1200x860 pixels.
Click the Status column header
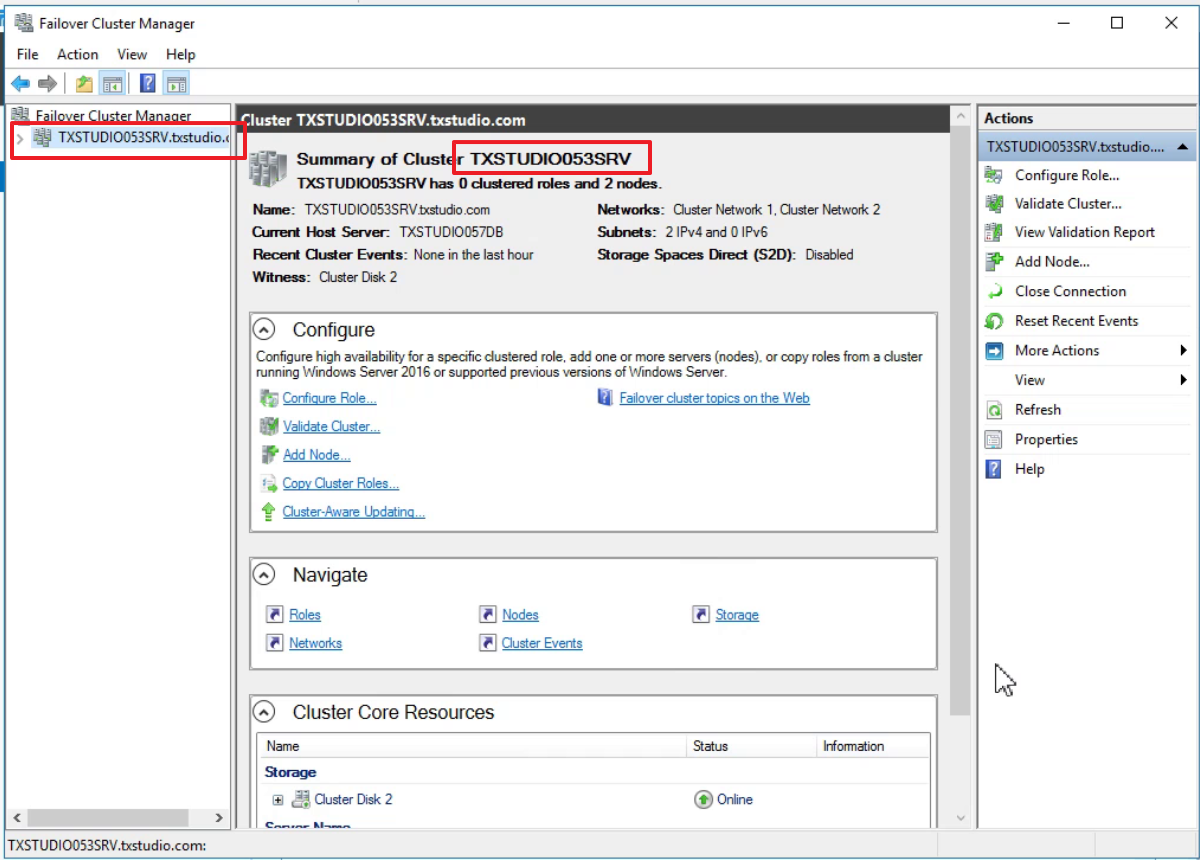[x=752, y=746]
